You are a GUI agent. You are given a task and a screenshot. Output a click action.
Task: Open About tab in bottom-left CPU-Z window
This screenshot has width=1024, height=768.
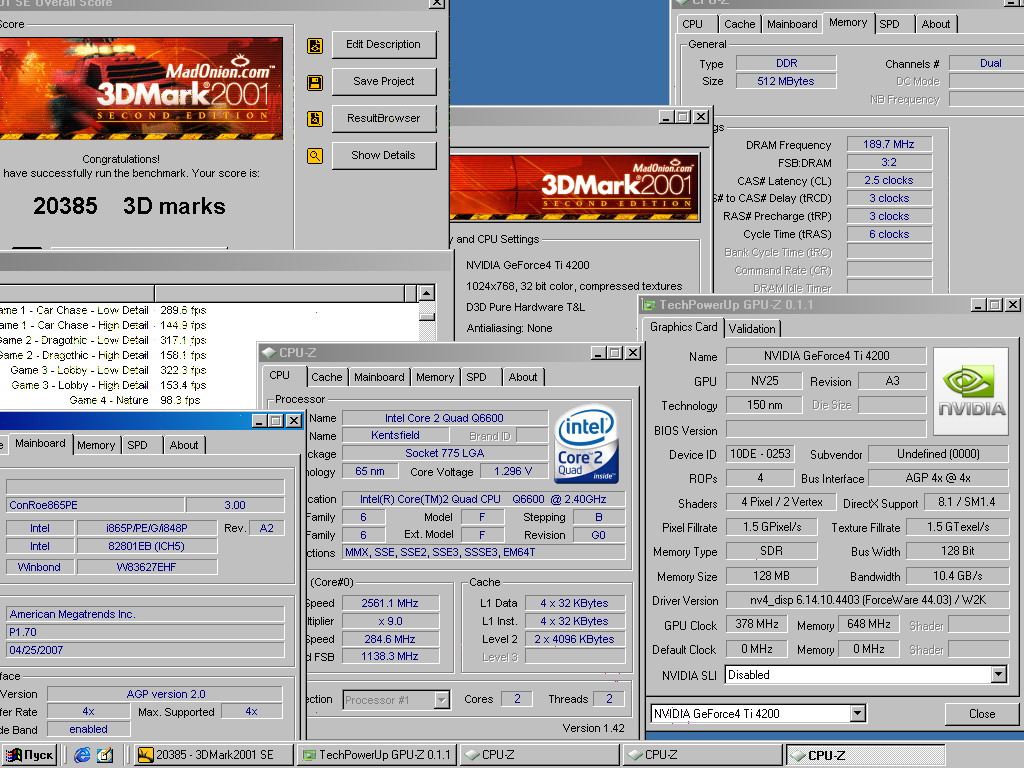click(184, 445)
